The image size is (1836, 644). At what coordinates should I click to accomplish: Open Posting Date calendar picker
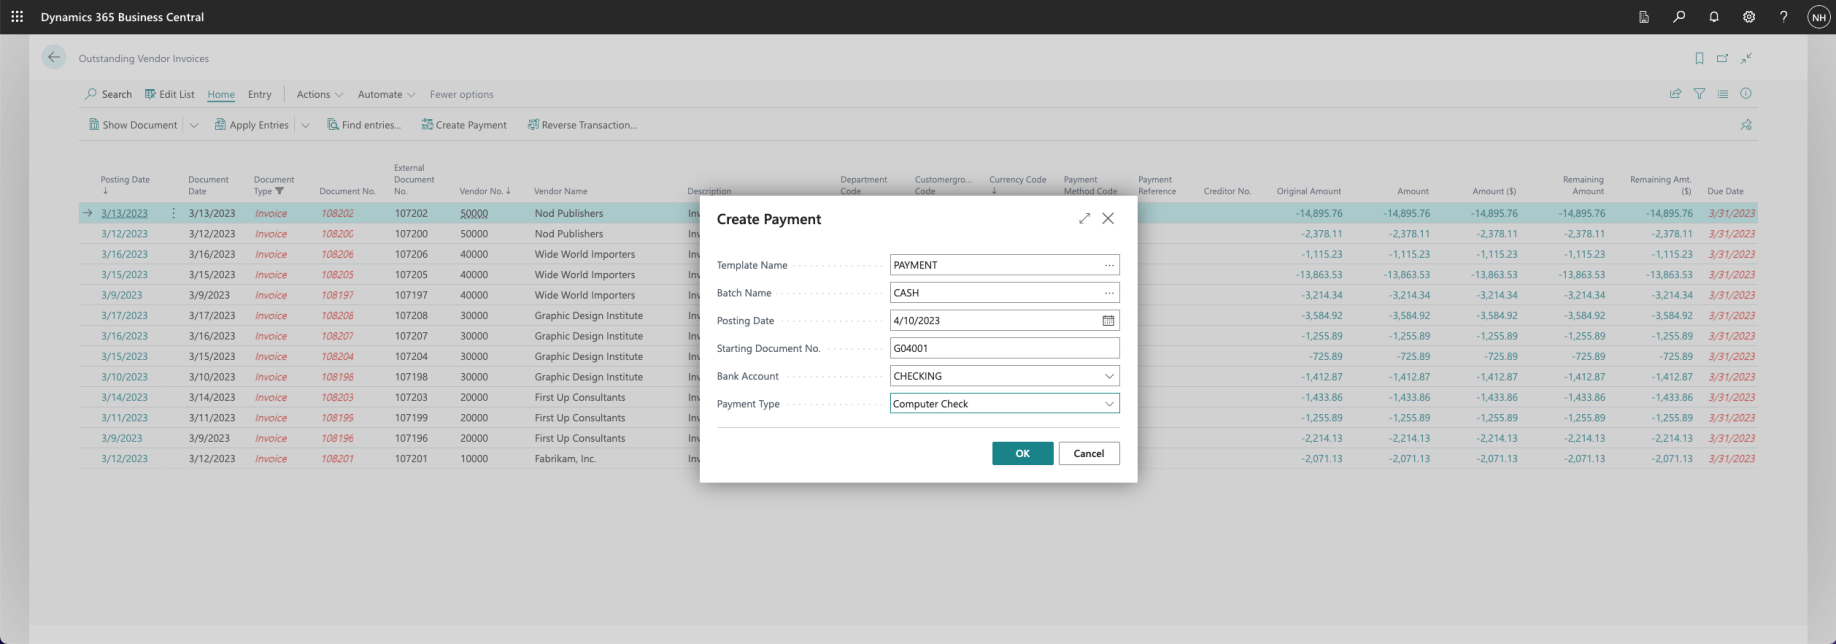1108,321
